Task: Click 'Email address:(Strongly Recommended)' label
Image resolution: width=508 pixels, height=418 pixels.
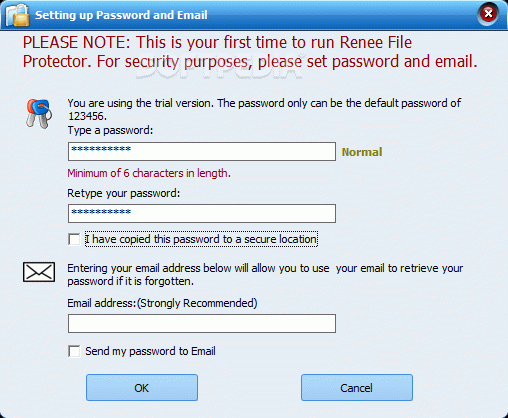Action: (x=162, y=303)
